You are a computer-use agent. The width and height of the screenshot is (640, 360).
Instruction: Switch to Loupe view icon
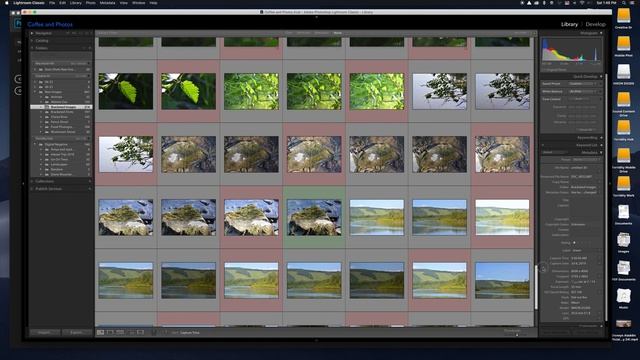[x=110, y=333]
